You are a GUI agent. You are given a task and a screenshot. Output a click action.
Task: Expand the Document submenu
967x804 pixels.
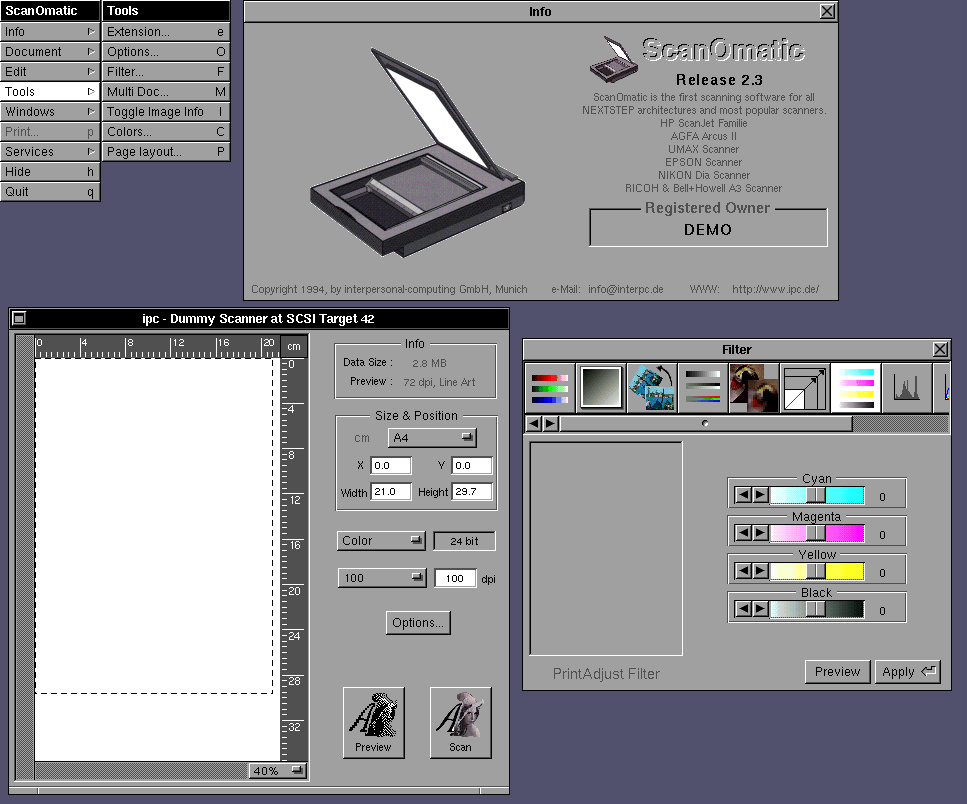tap(50, 52)
